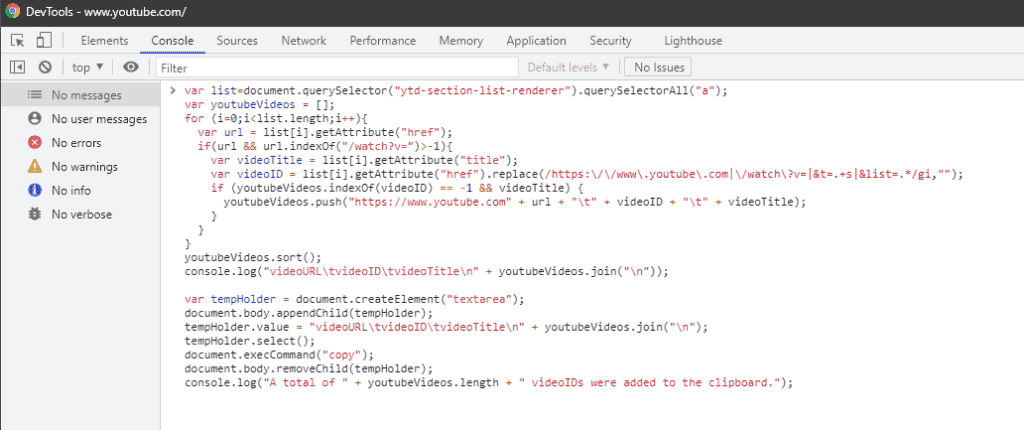This screenshot has height=430, width=1024.
Task: Switch to the Security tab
Action: (611, 41)
